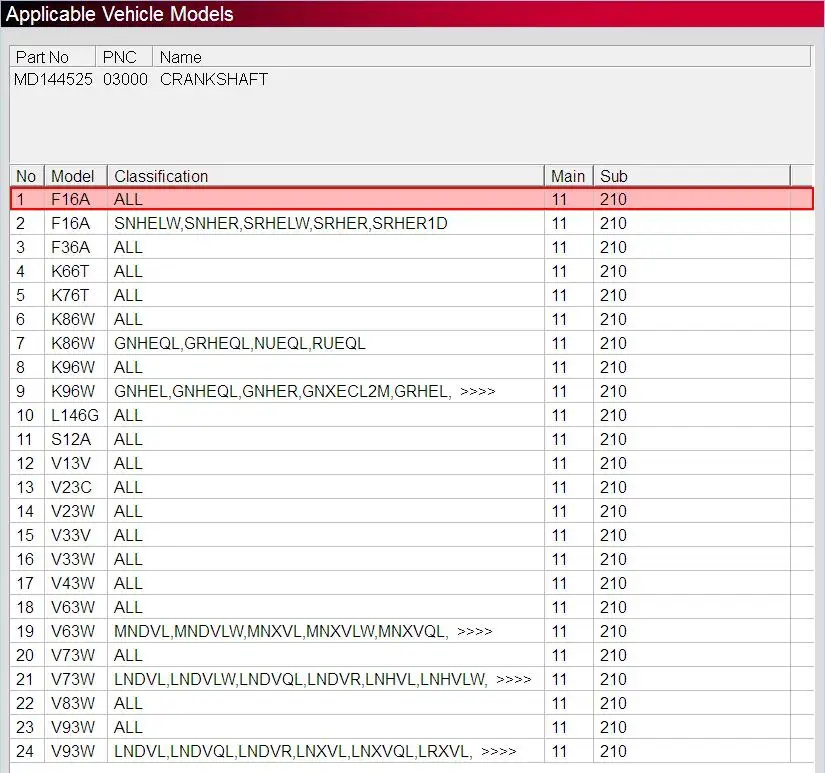Screen dimensions: 825x773
Task: Sort by the Classification column header
Action: click(326, 176)
